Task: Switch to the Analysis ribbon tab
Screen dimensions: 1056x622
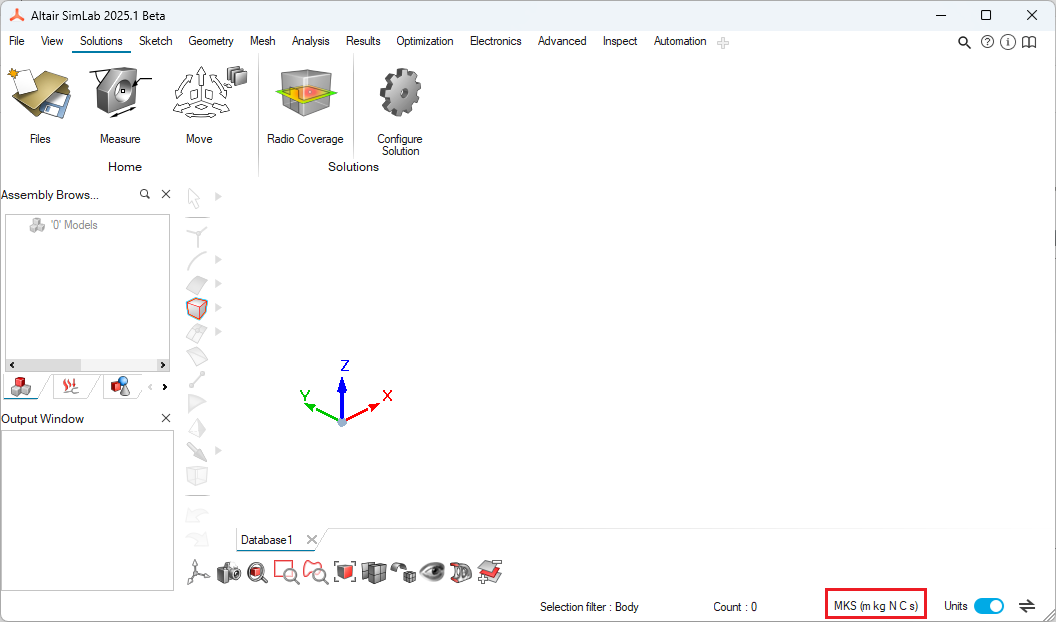Action: coord(310,41)
